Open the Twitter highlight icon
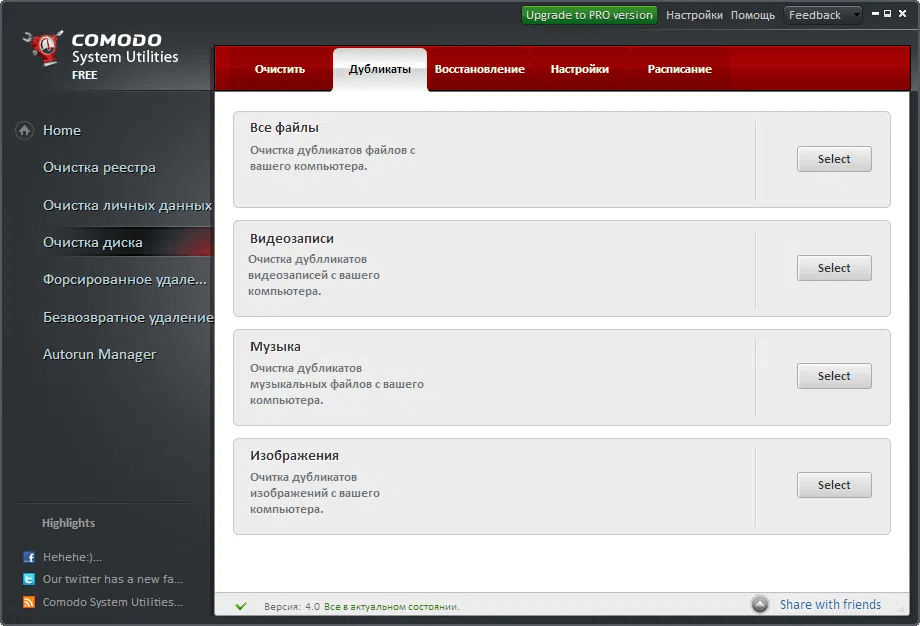Viewport: 920px width, 626px height. (x=29, y=579)
